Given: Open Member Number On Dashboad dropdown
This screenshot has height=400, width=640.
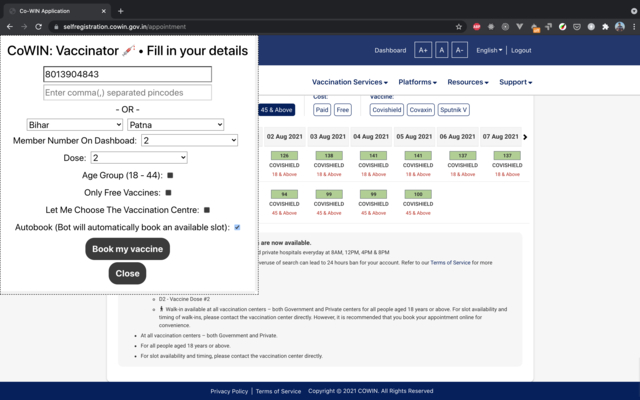Looking at the screenshot, I should click(x=189, y=140).
